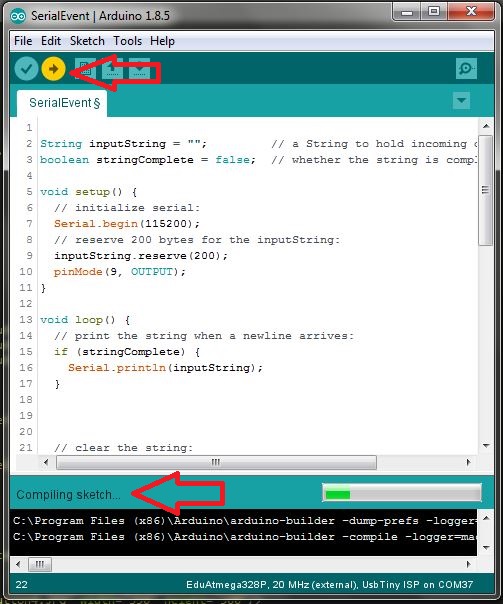Click the Open sketch toolbar icon

point(112,69)
